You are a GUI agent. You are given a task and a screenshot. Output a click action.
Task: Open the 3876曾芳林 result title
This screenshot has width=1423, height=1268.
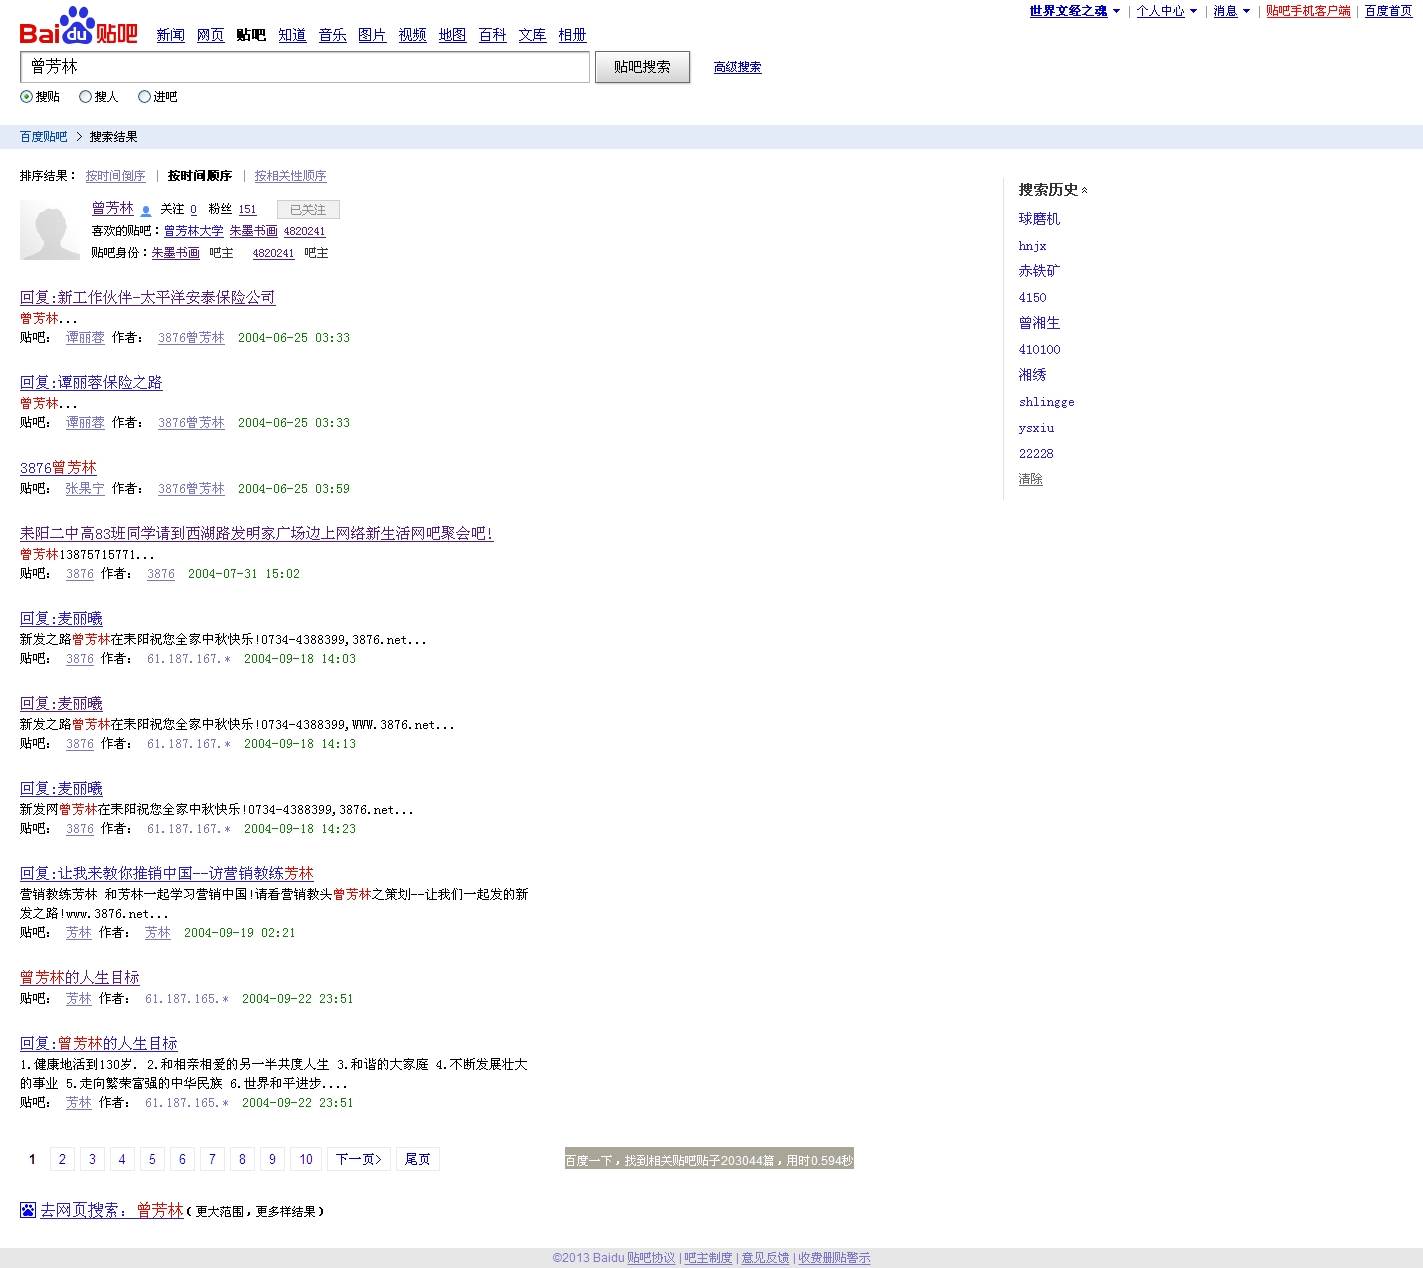(x=58, y=467)
